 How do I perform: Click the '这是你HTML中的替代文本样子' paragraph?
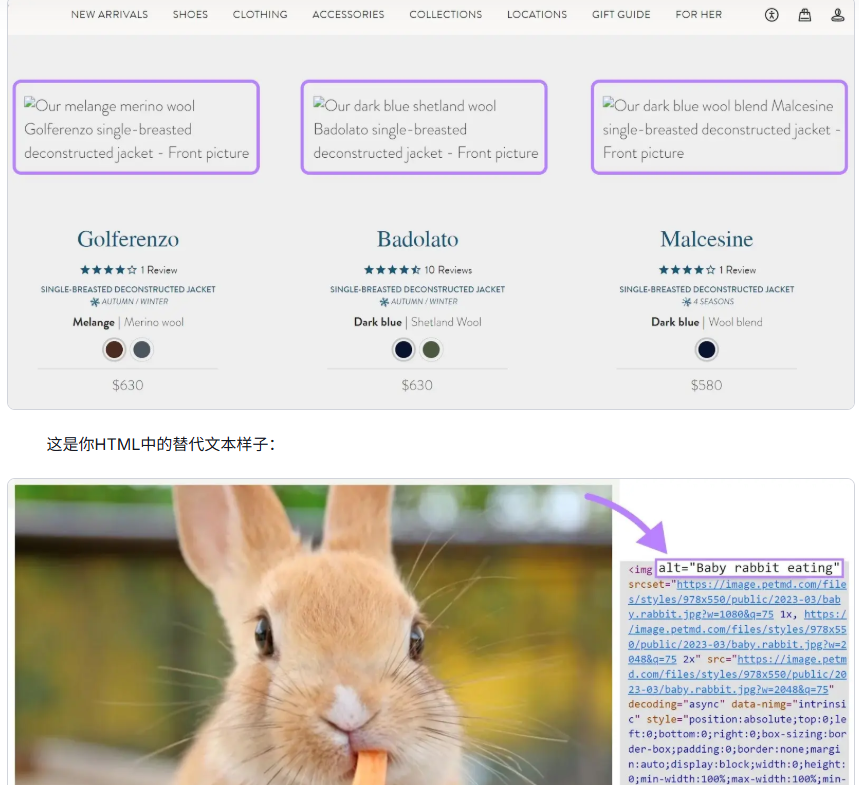161,444
